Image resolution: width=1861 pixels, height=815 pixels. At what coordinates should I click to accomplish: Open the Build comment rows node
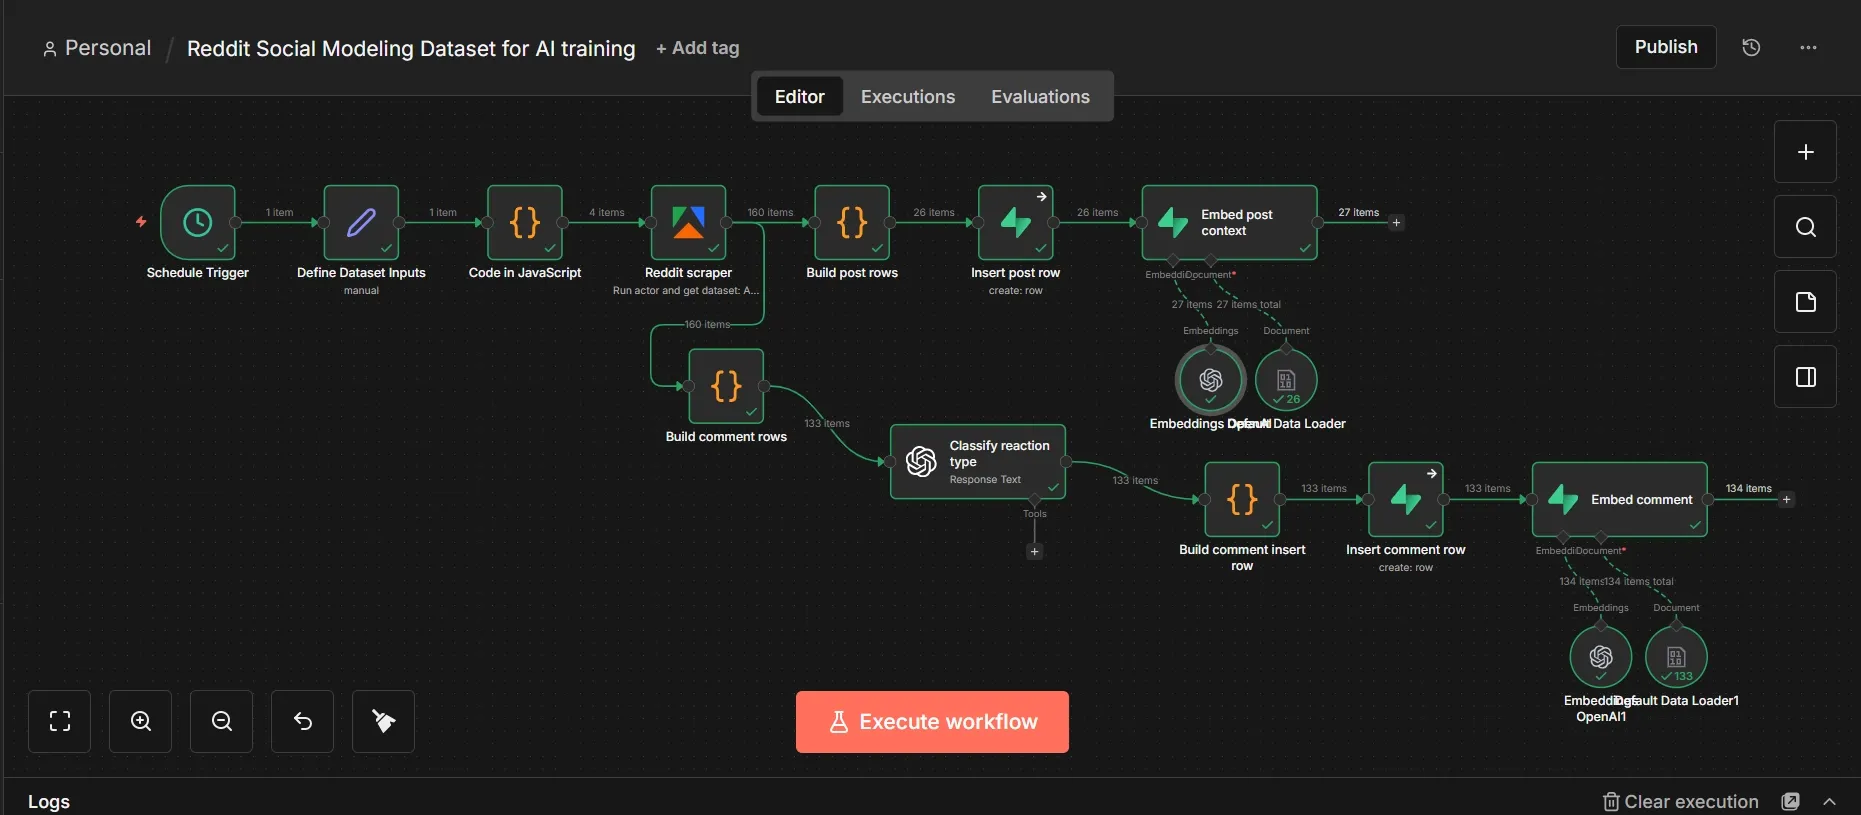pos(726,386)
